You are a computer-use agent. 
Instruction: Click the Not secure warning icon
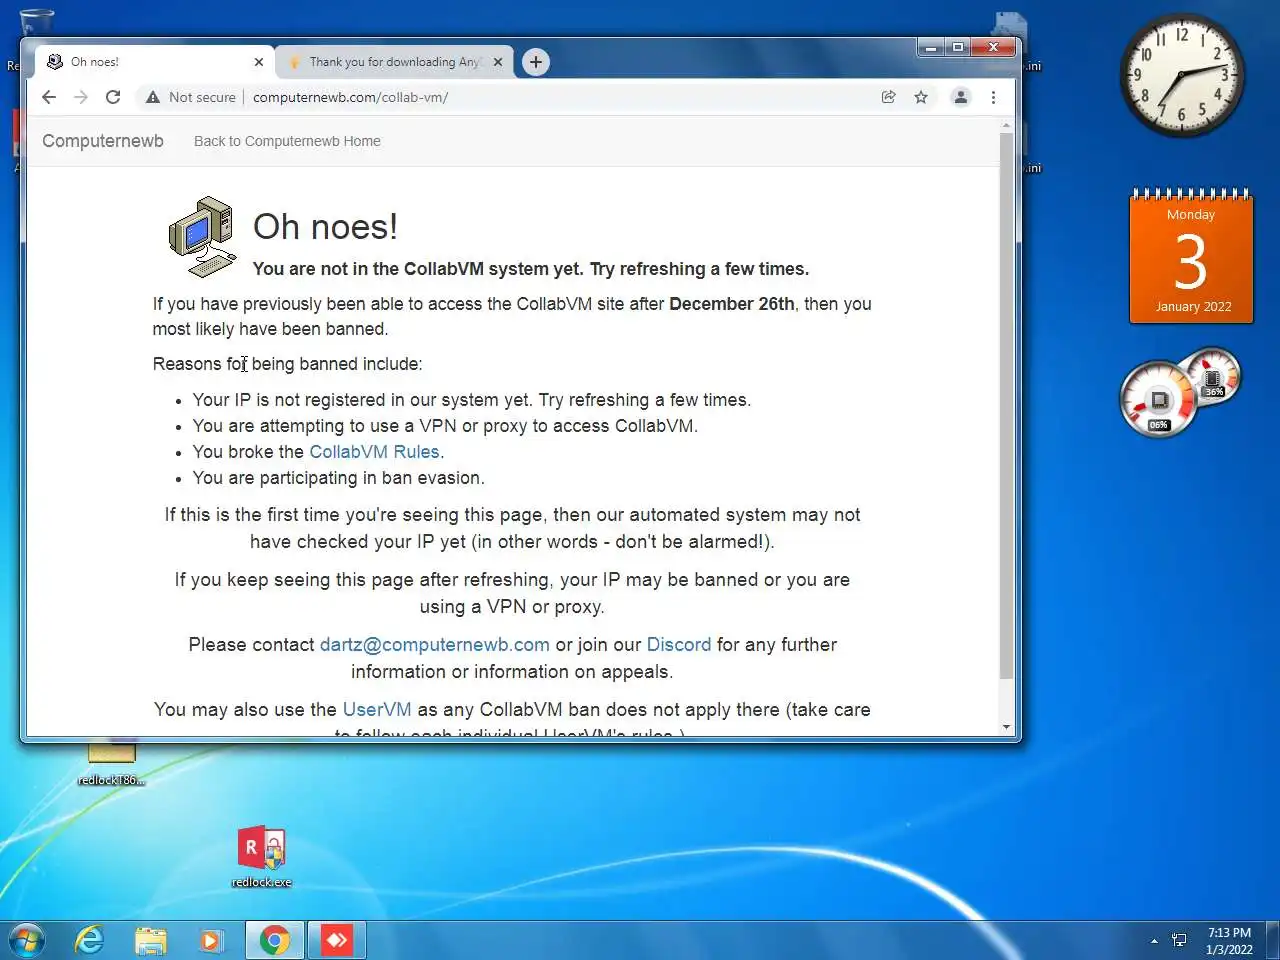pyautogui.click(x=153, y=97)
